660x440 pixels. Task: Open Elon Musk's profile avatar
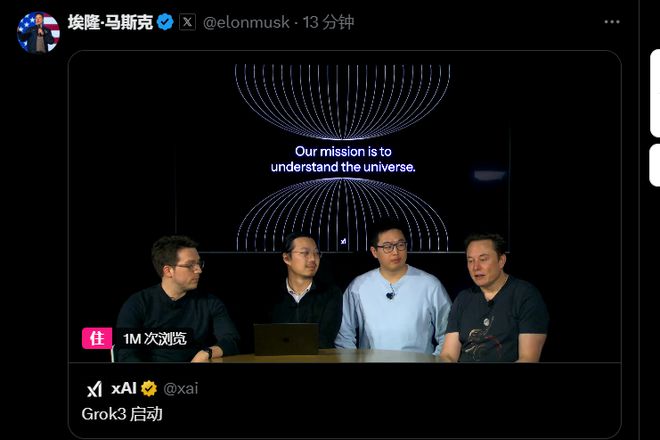pos(38,32)
